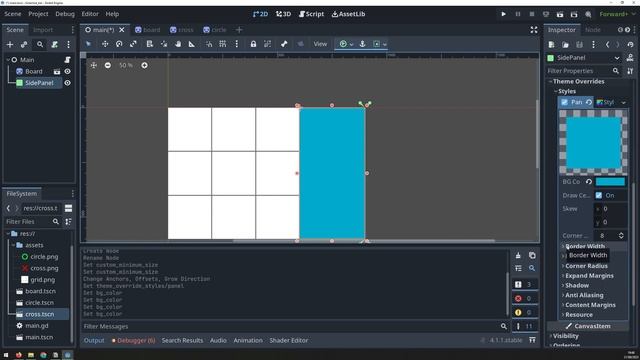The height and width of the screenshot is (360, 640).
Task: Select the Ruler Mode tool
Action: 192,44
